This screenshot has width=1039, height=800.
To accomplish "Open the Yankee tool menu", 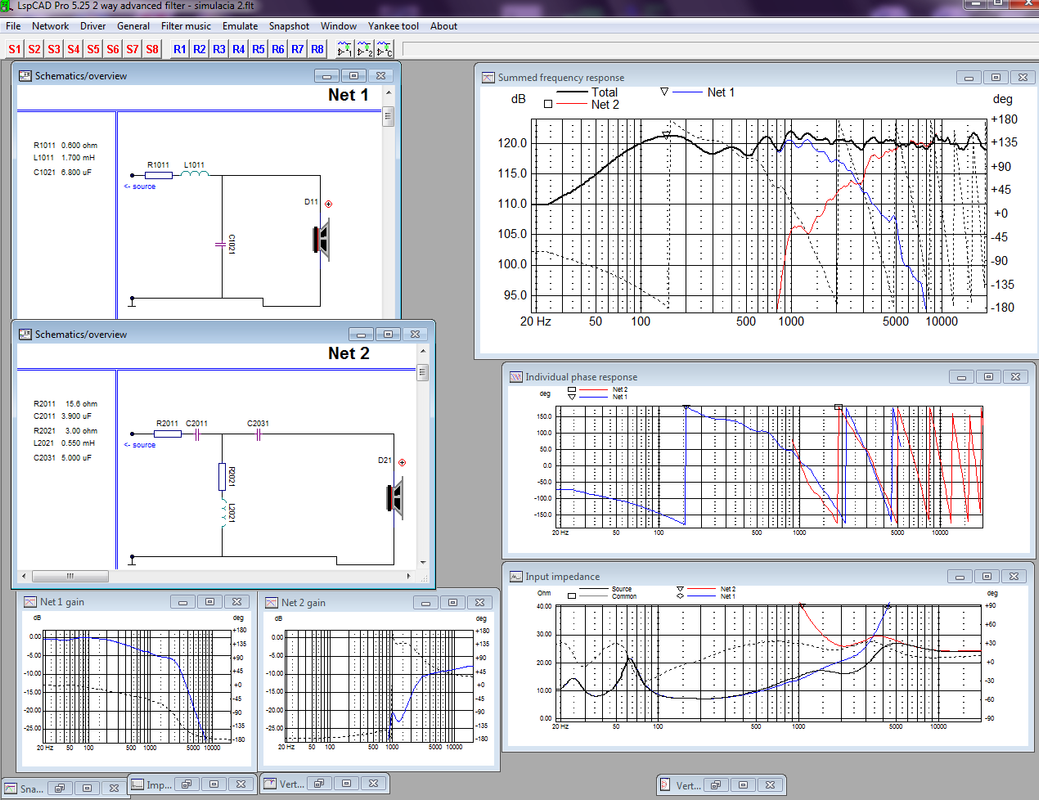I will tap(394, 26).
